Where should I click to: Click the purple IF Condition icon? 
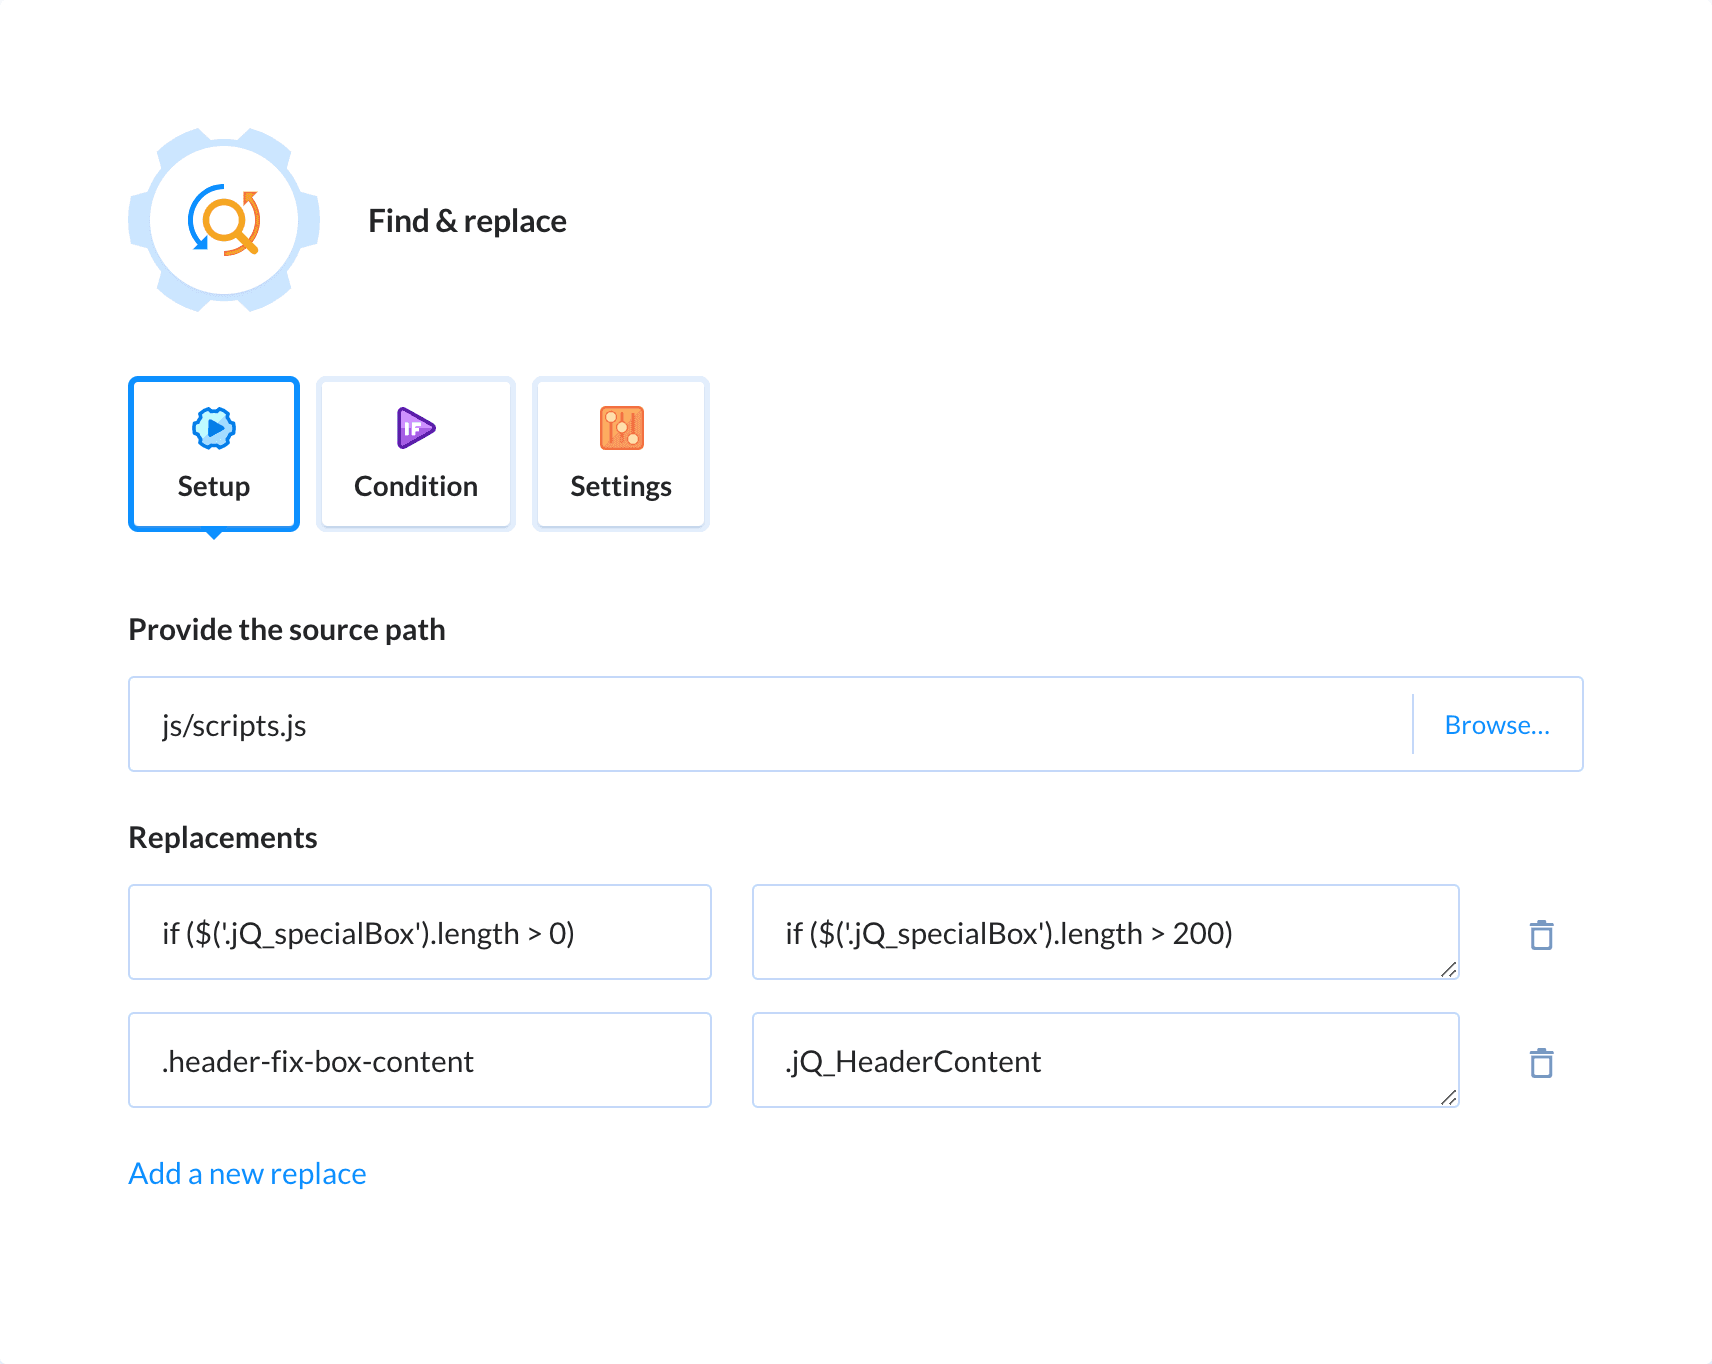click(414, 428)
